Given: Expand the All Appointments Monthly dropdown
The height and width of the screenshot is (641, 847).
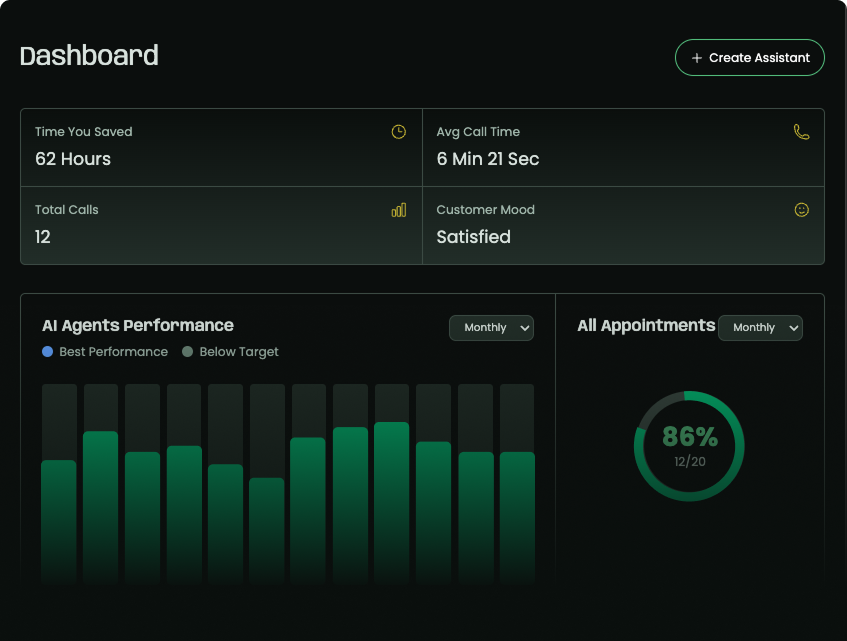Looking at the screenshot, I should click(760, 328).
